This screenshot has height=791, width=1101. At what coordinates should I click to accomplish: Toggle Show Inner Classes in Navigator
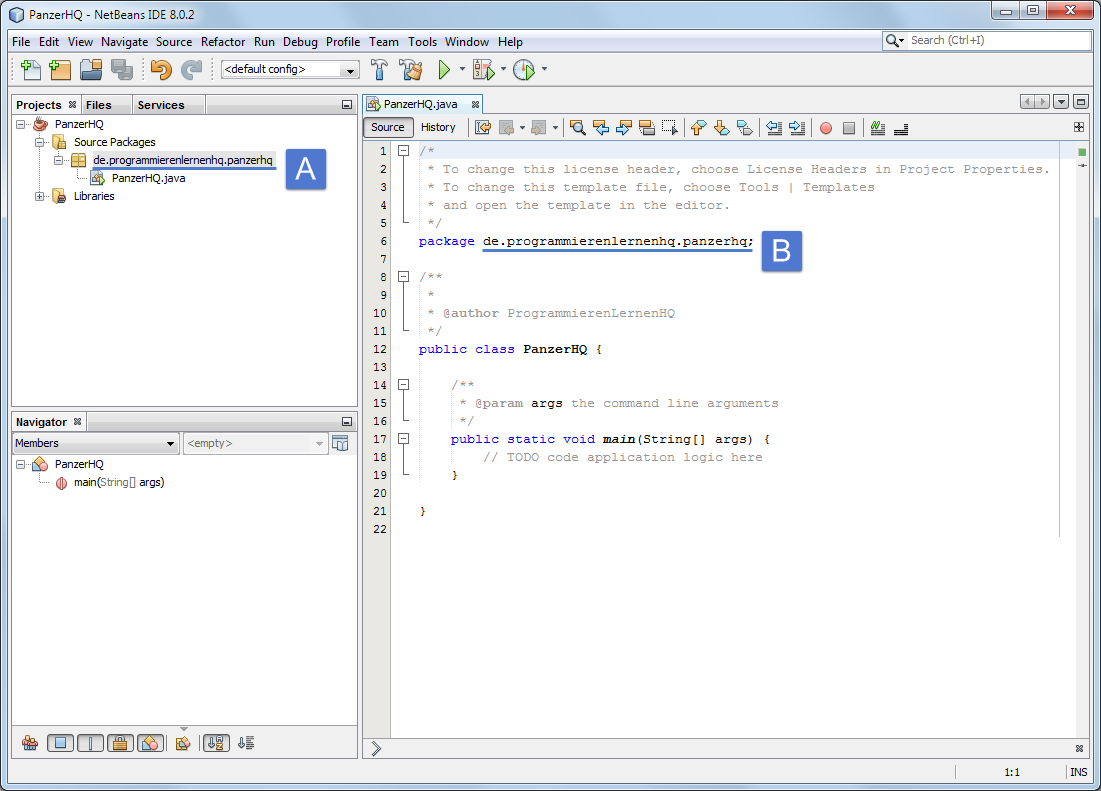point(150,743)
